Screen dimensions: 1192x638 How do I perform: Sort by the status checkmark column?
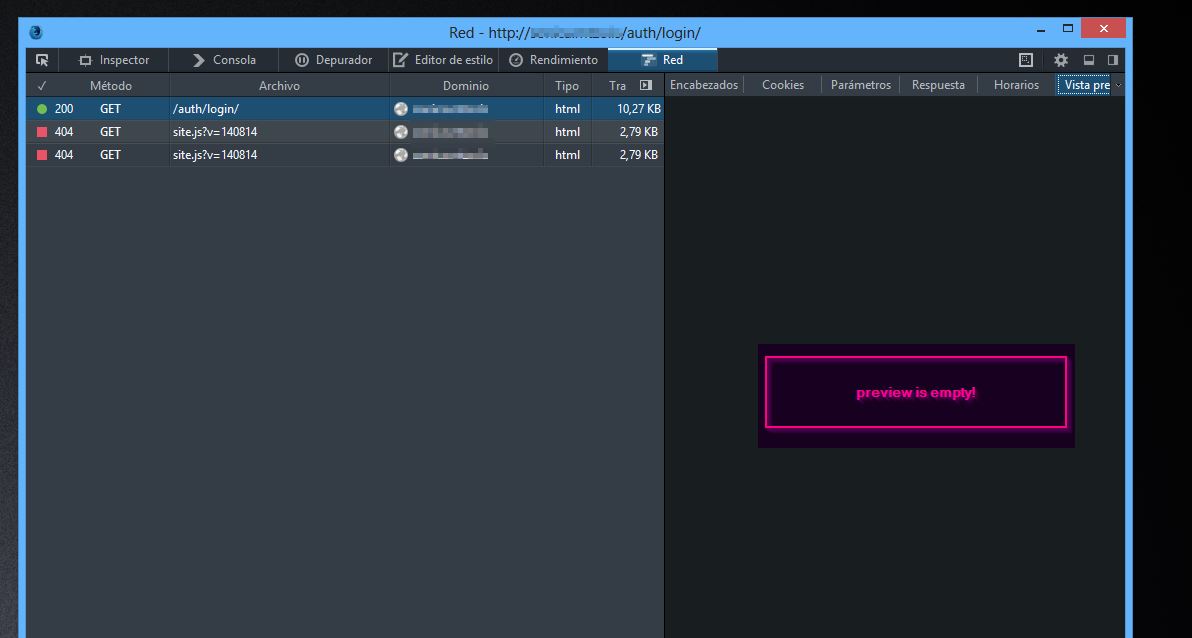pos(42,86)
